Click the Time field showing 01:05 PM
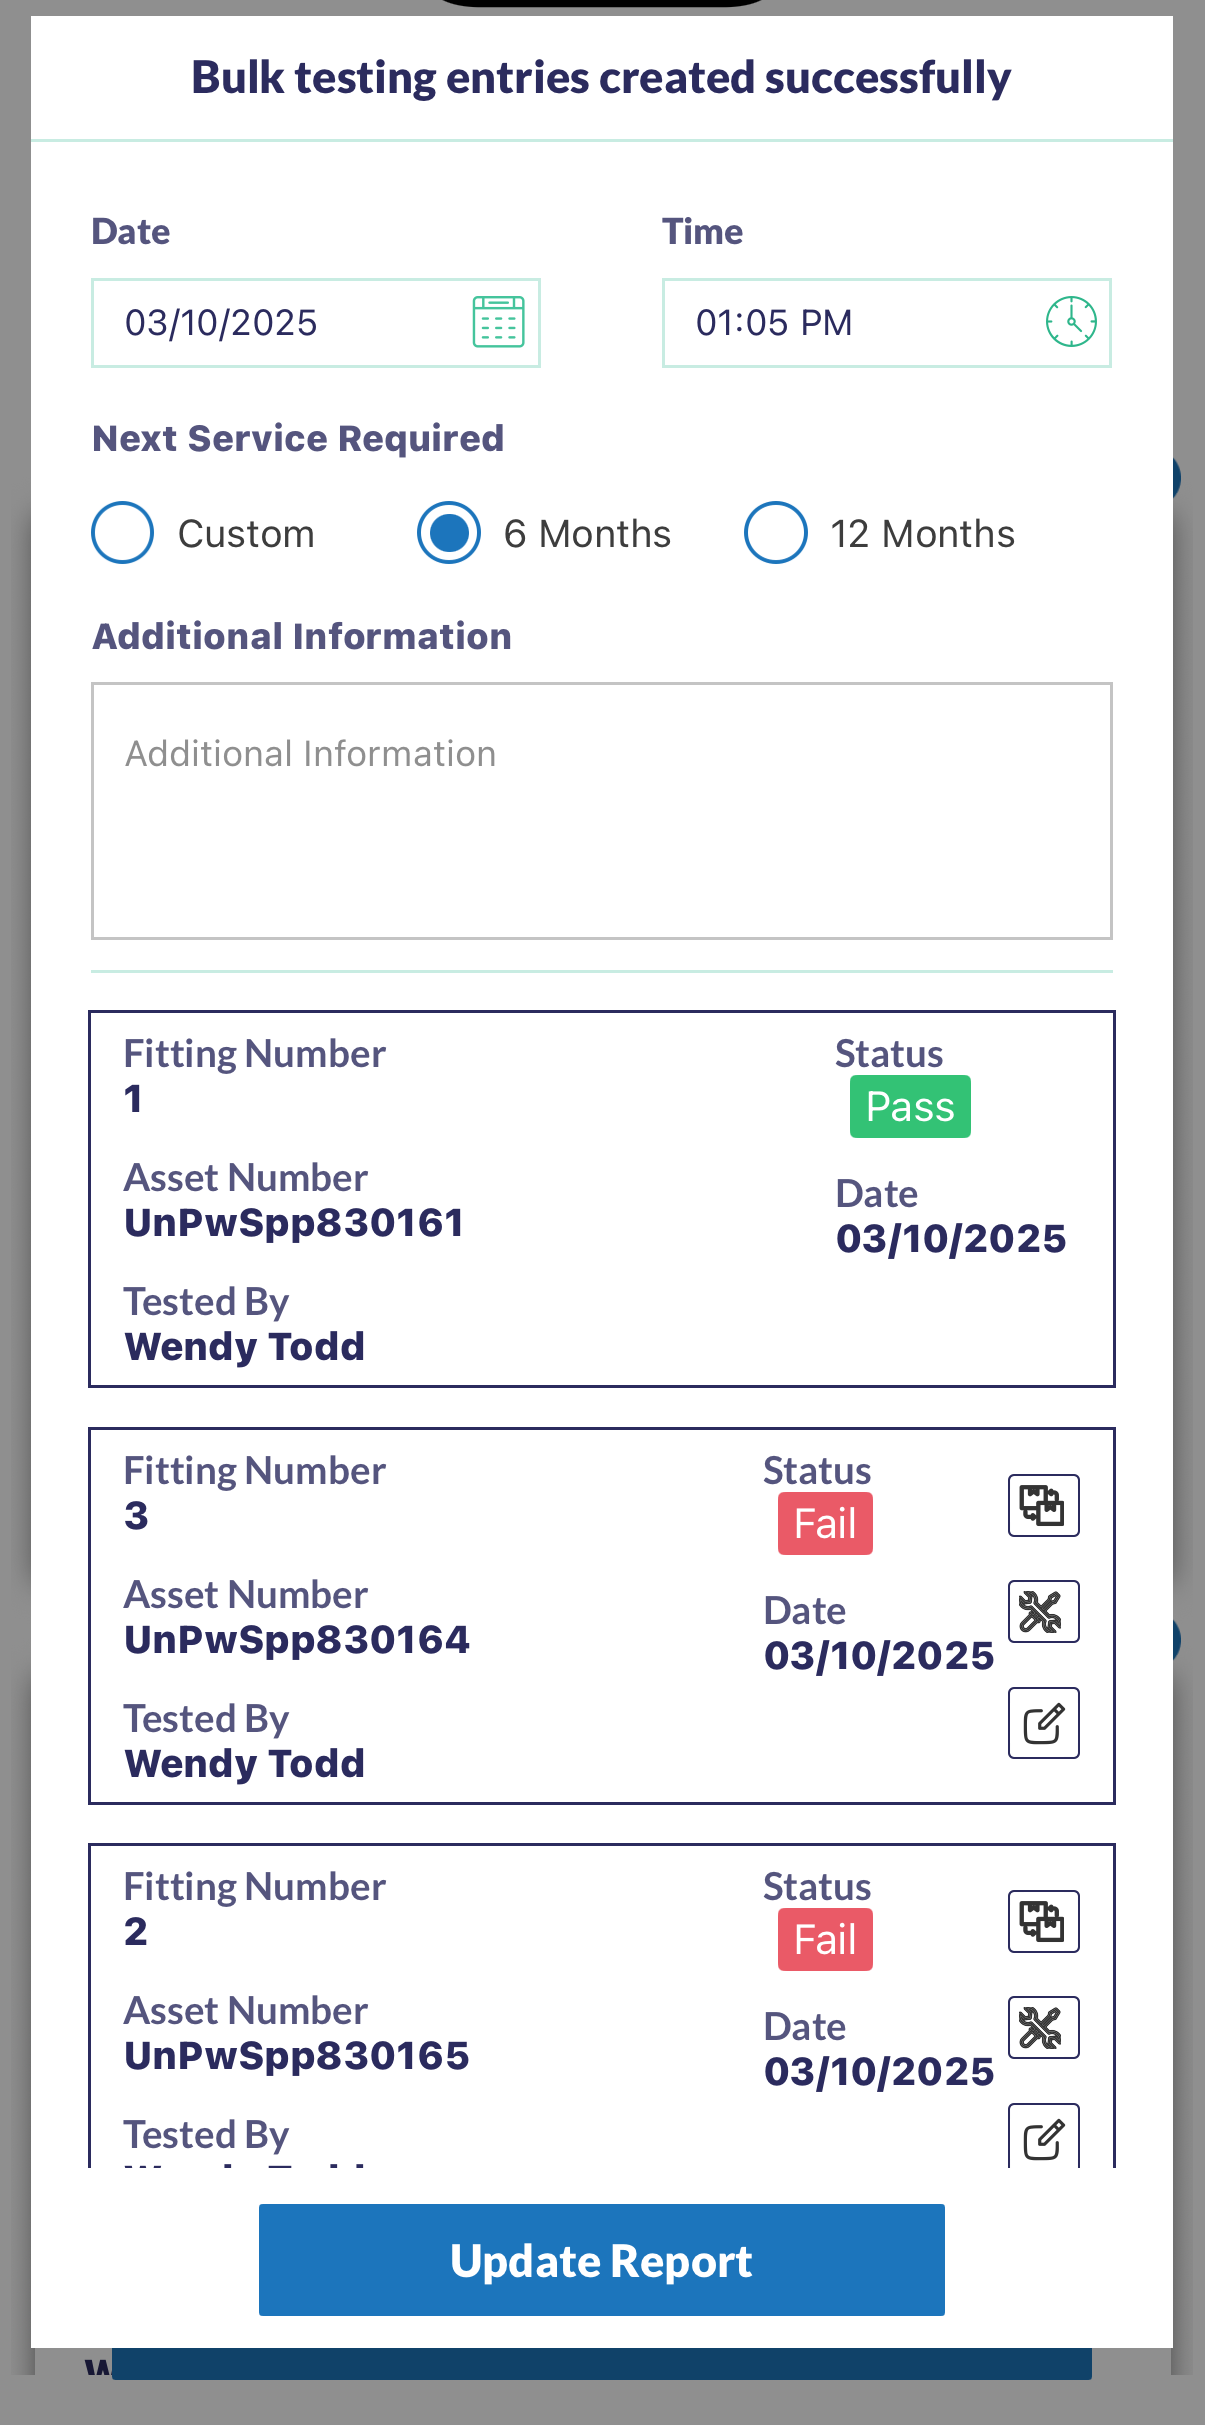1205x2425 pixels. coord(850,323)
